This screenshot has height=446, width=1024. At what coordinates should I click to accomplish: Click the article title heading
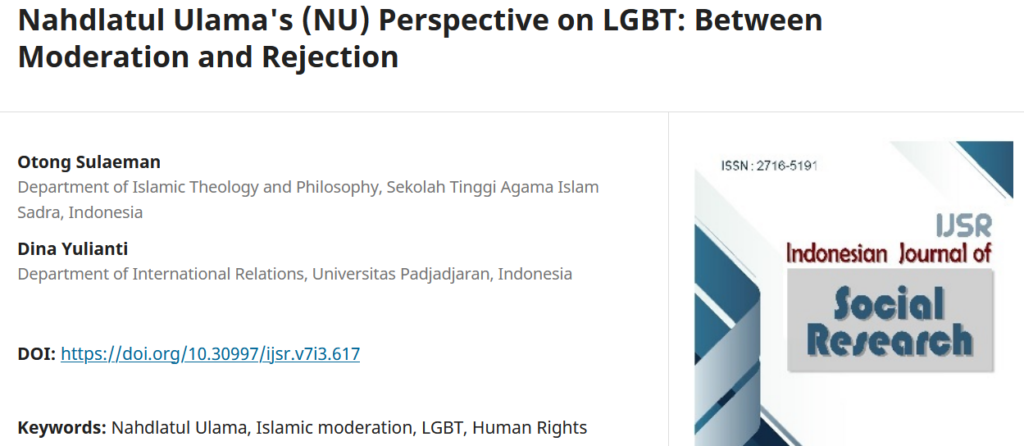point(420,22)
